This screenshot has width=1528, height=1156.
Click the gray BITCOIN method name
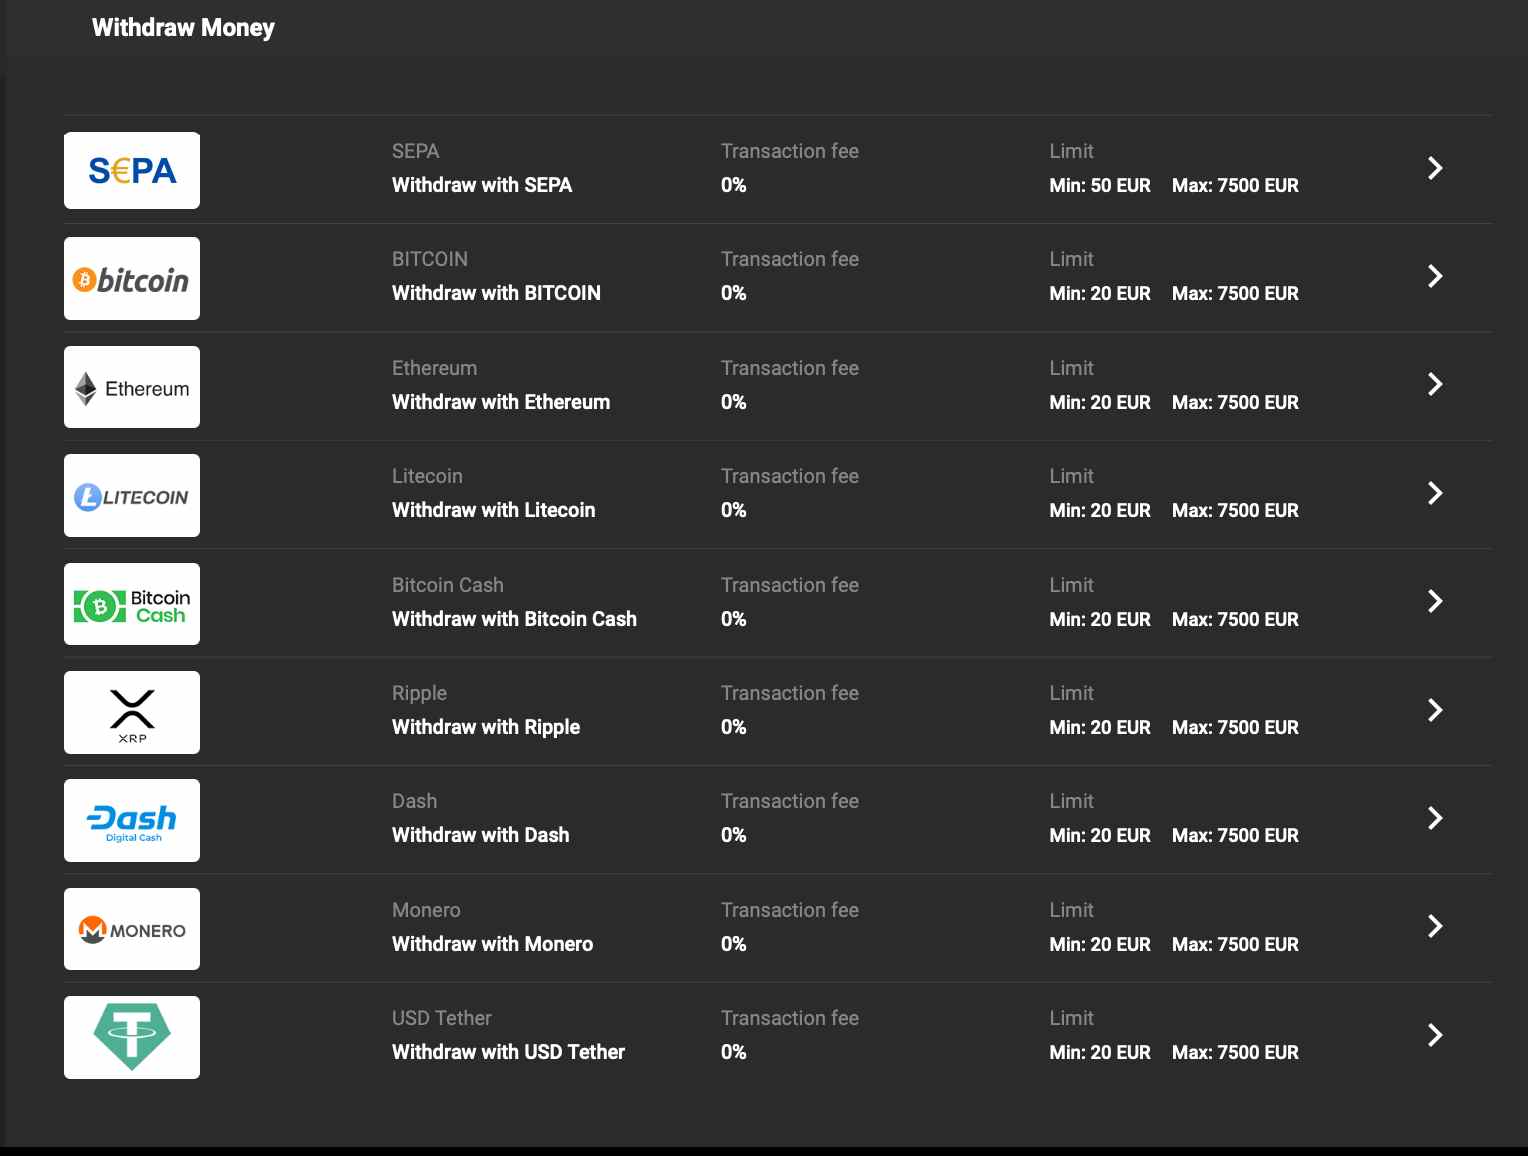[430, 259]
